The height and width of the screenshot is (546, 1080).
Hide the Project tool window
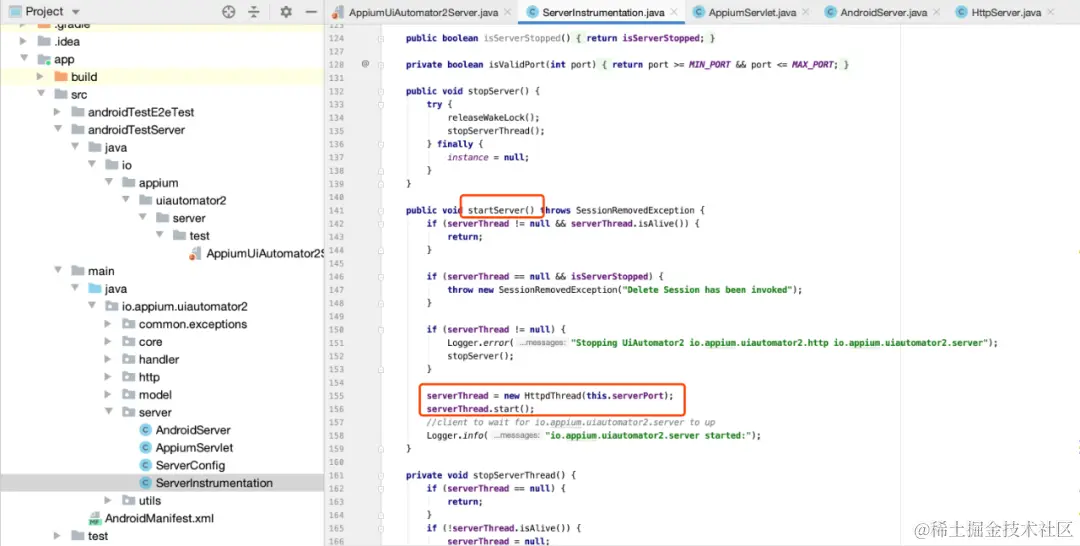311,12
